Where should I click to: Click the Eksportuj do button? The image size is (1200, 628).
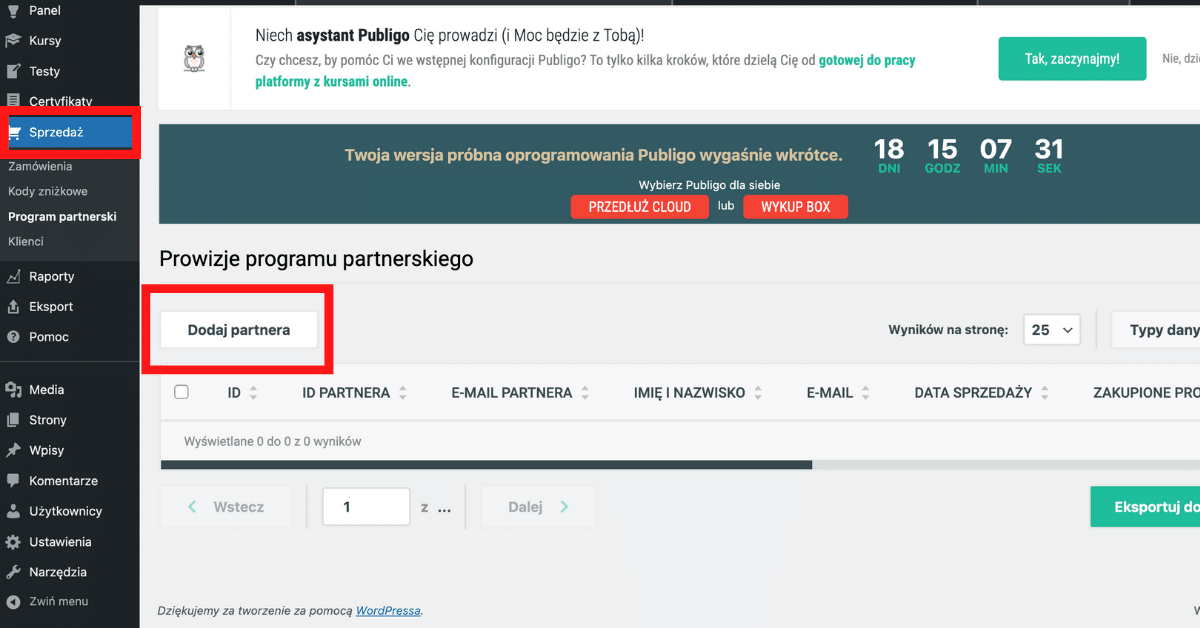coord(1145,507)
